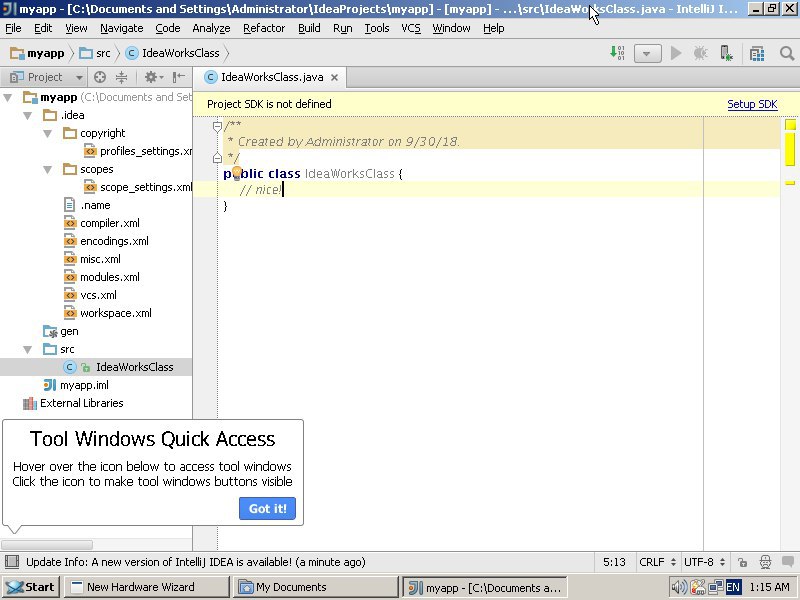800x600 pixels.
Task: Select encodings.xml in the project tree
Action: (x=106, y=241)
